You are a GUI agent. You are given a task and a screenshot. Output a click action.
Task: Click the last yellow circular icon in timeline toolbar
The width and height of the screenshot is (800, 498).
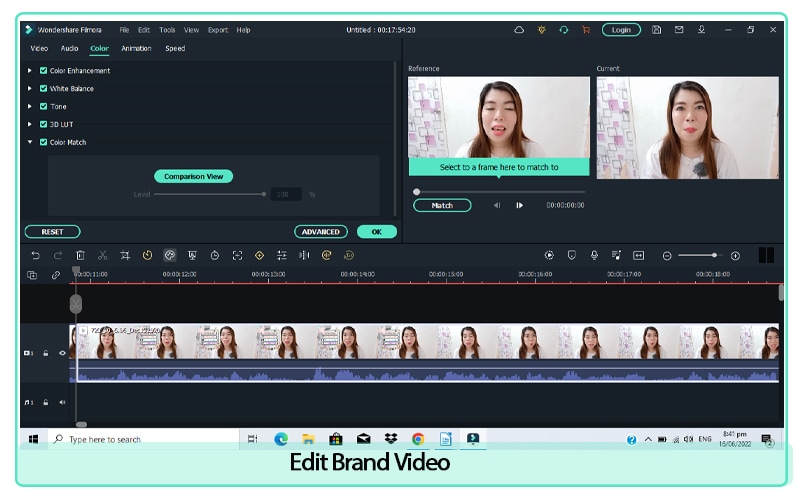click(349, 256)
